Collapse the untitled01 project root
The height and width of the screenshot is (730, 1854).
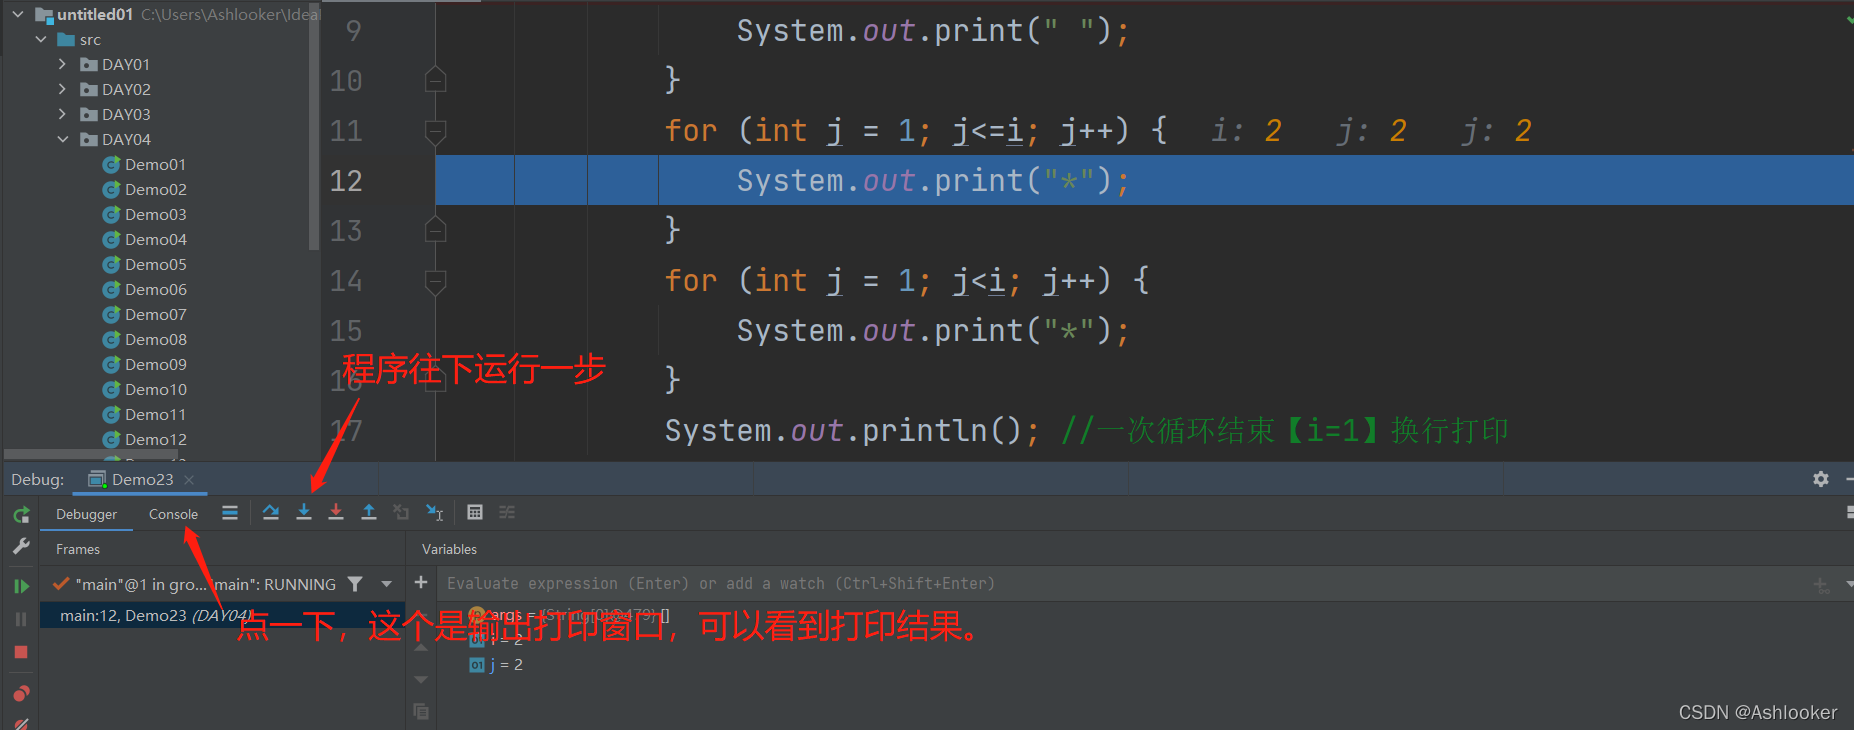click(18, 14)
